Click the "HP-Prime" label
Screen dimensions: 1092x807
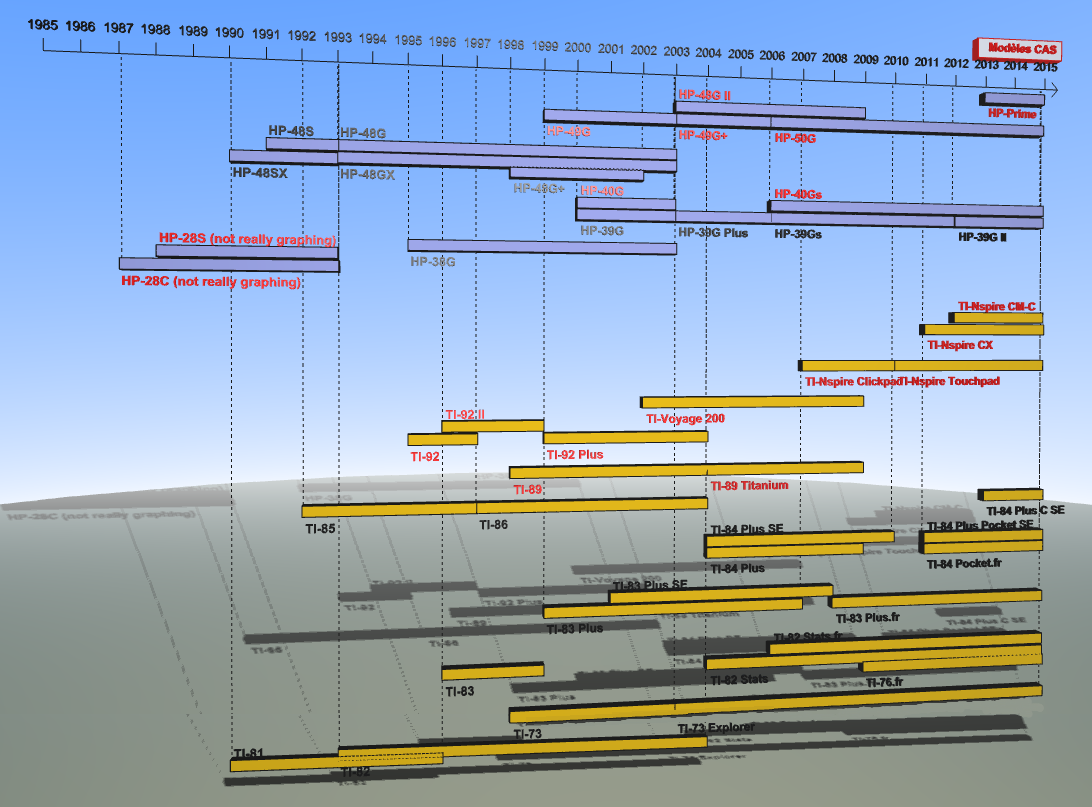point(1012,113)
